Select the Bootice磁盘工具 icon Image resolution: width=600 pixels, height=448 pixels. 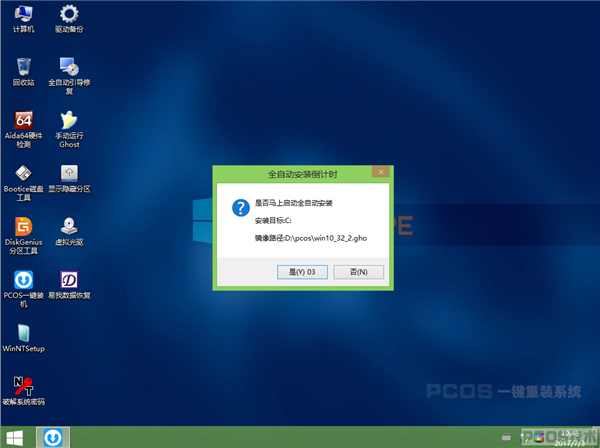tap(23, 183)
